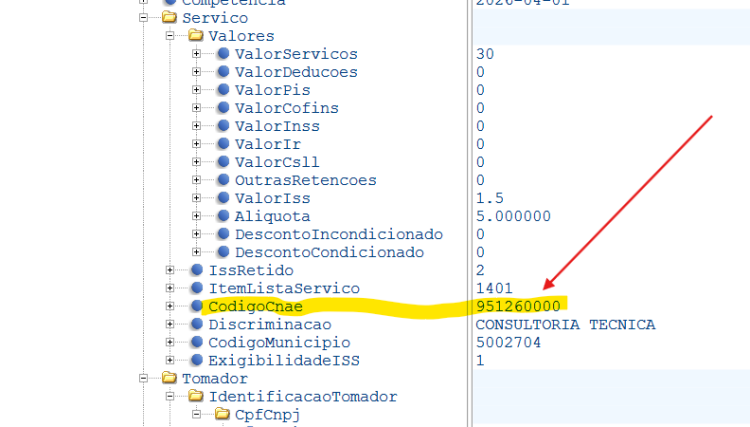
Task: Expand the ValorServicos node
Action: click(x=196, y=54)
